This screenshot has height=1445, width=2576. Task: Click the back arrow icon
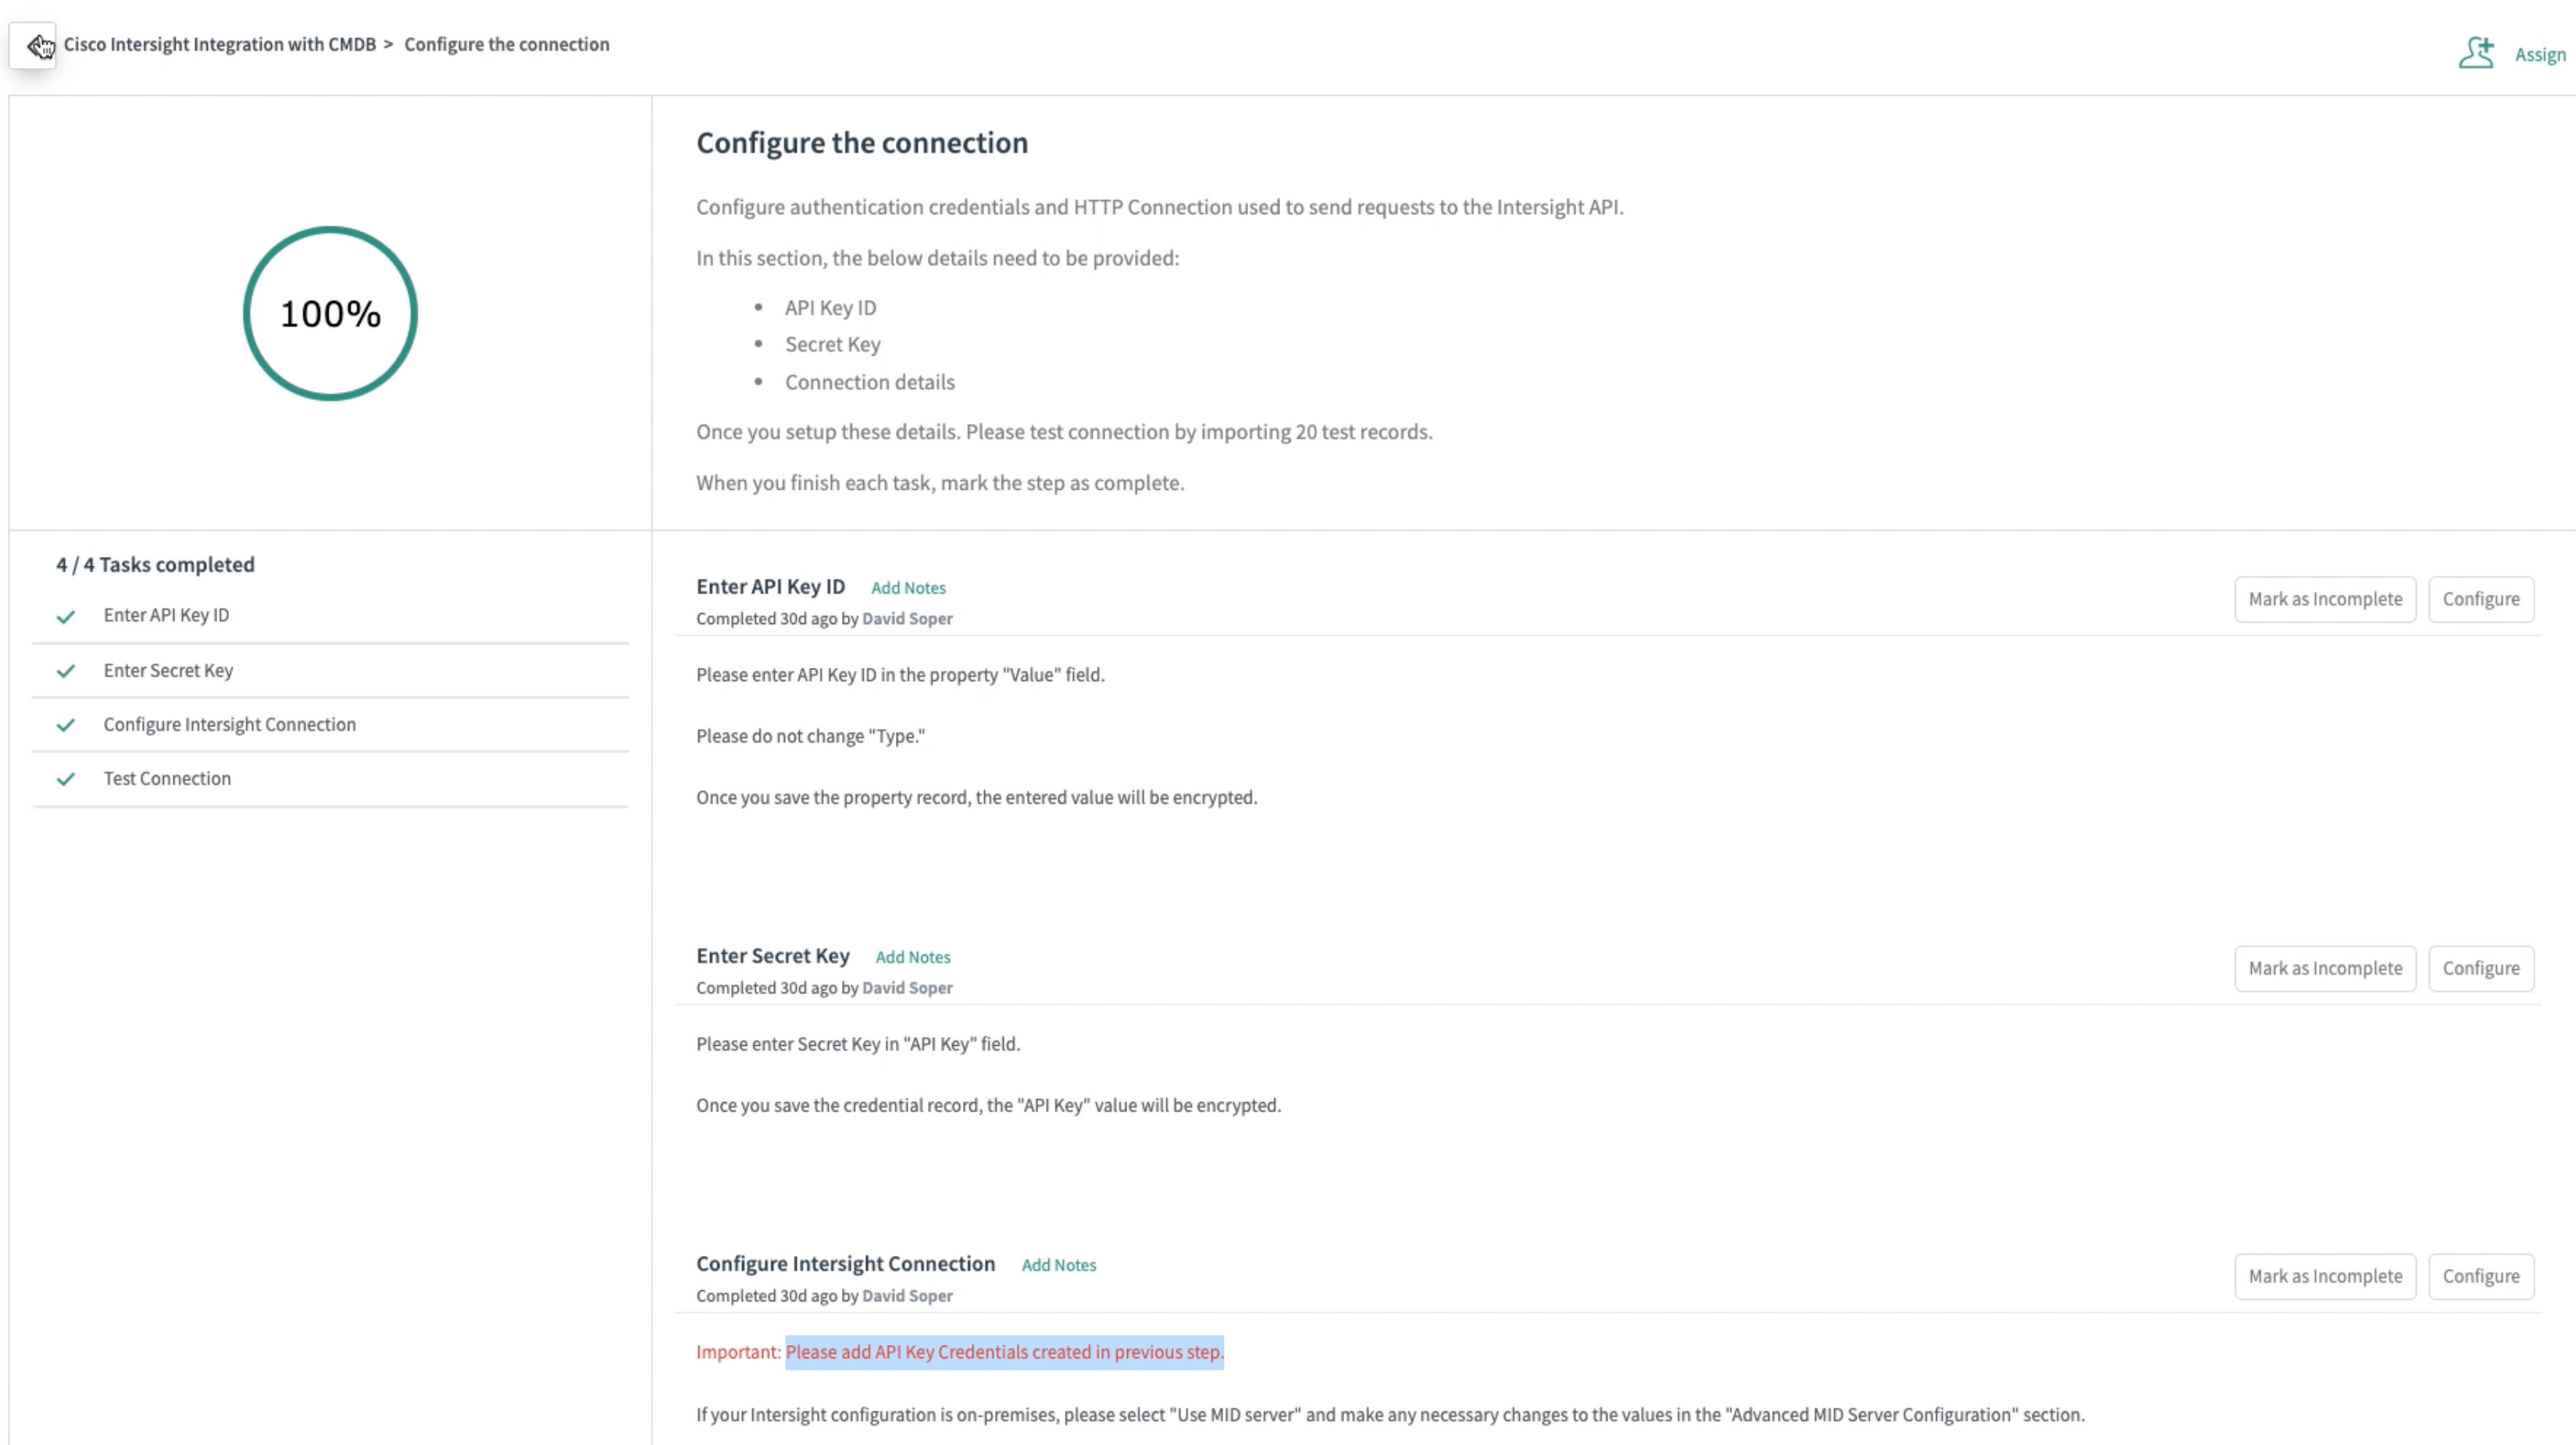[x=33, y=46]
